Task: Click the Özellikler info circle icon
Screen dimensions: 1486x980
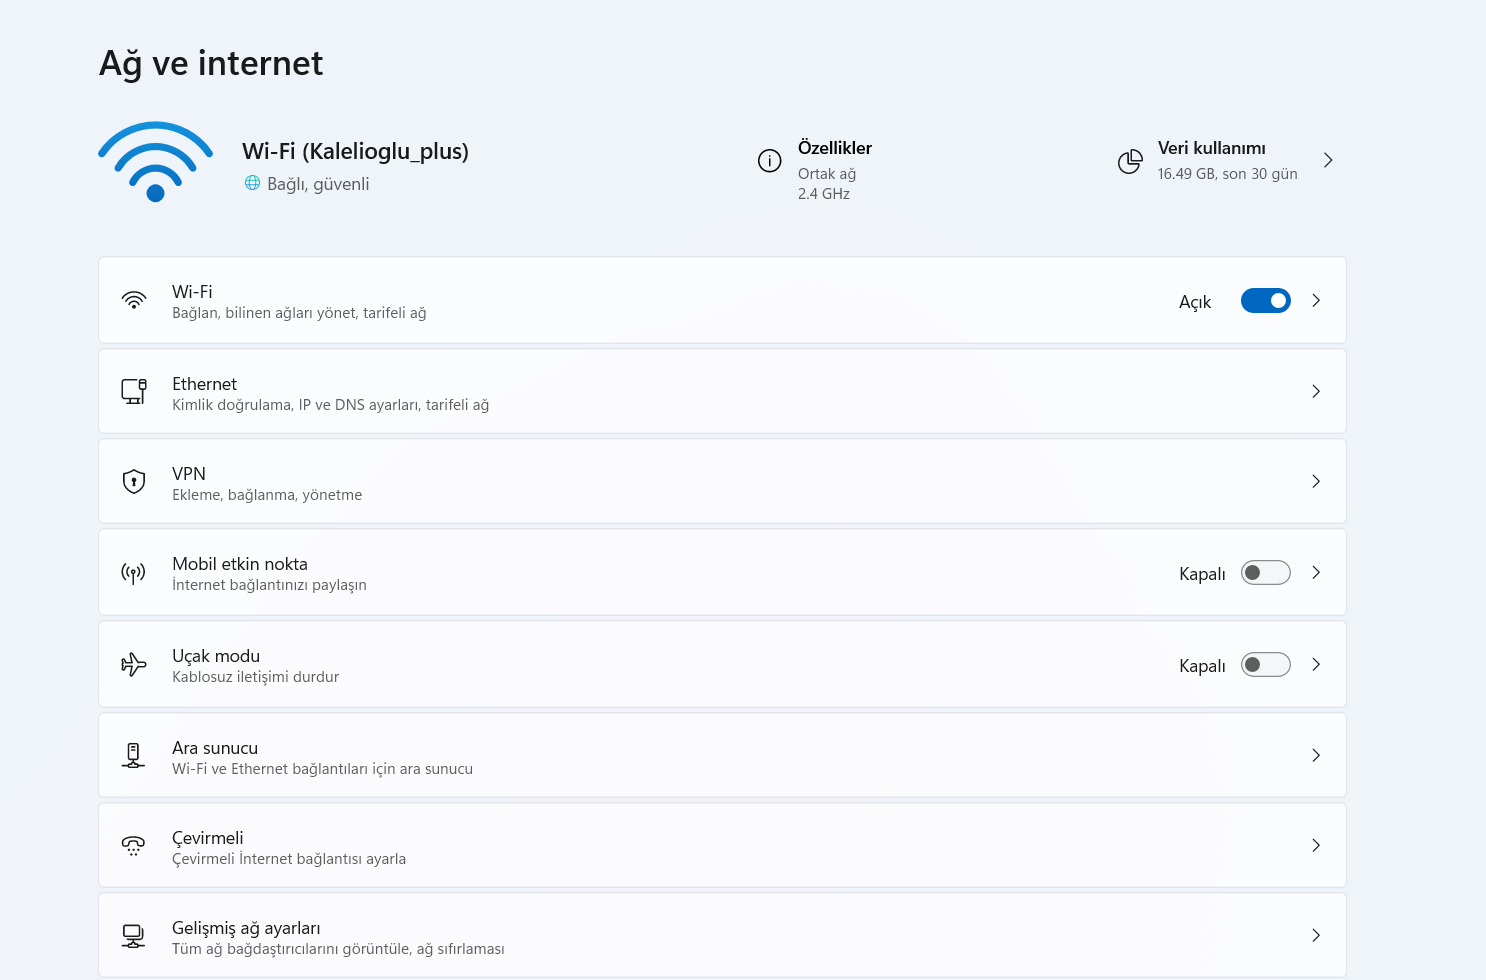Action: click(x=769, y=161)
